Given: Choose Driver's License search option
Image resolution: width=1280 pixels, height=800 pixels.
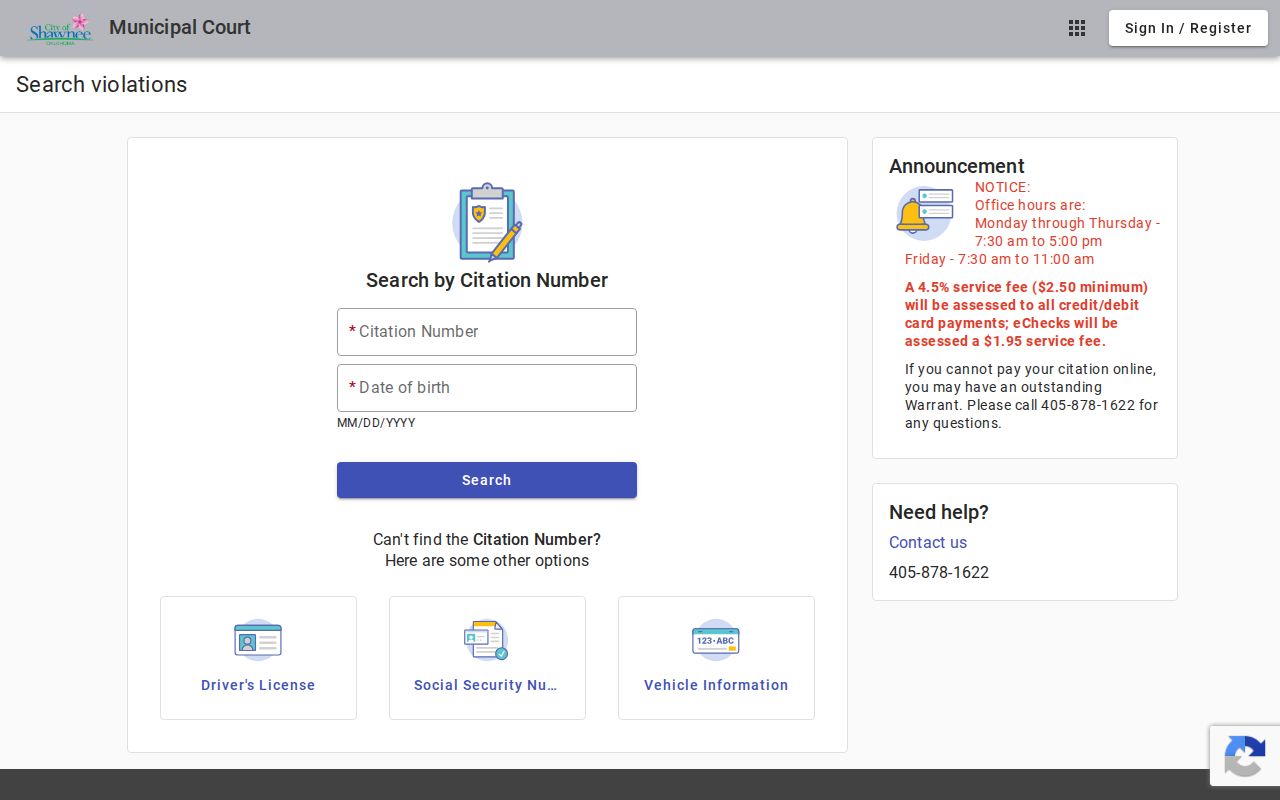Looking at the screenshot, I should click(x=258, y=658).
